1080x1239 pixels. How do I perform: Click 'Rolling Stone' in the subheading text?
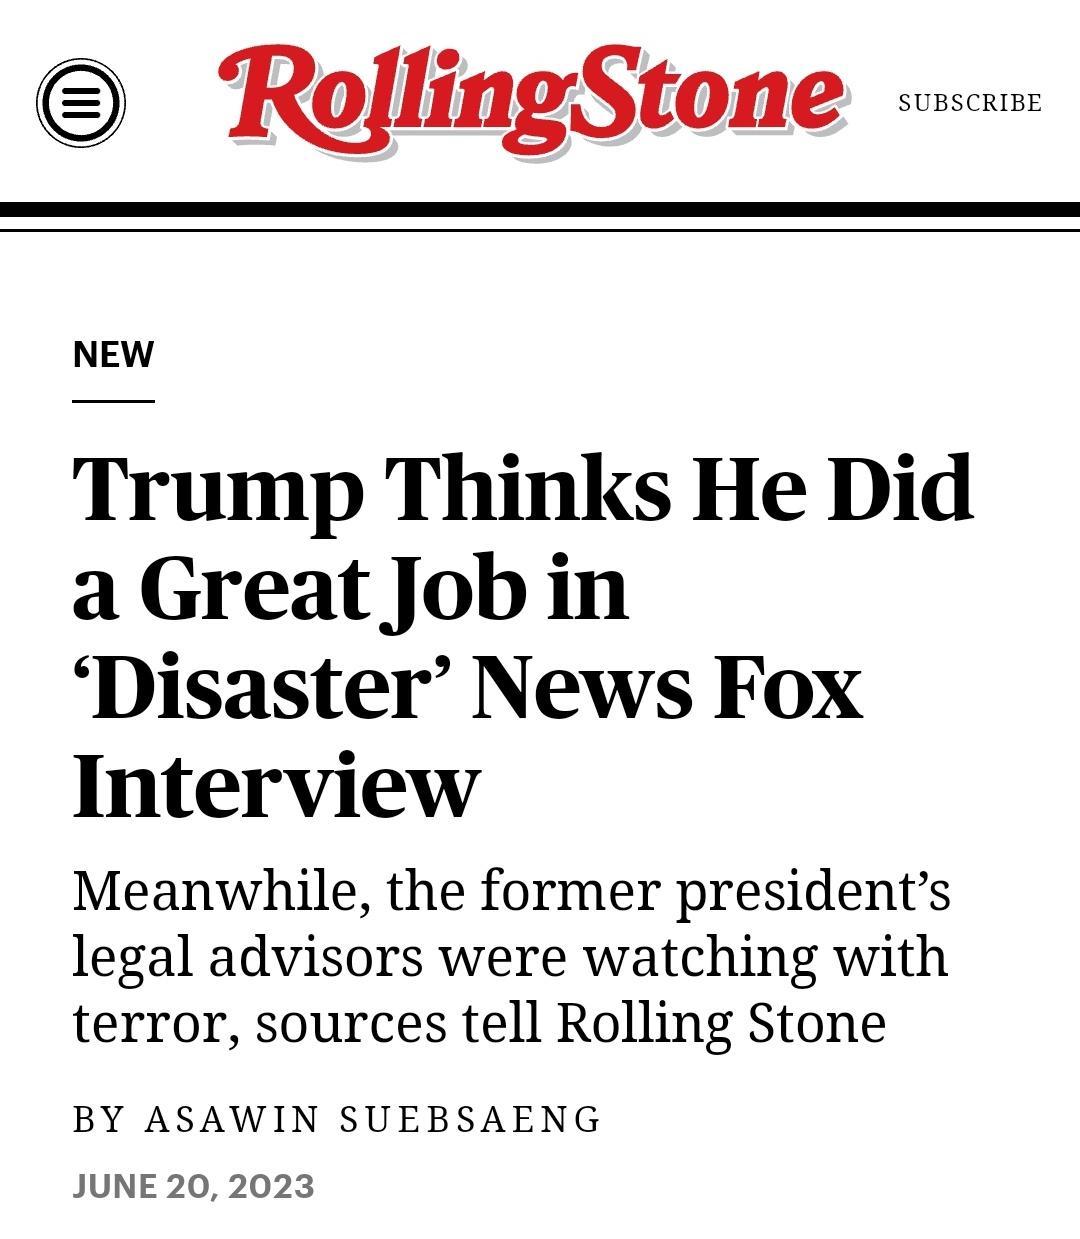(x=720, y=1022)
